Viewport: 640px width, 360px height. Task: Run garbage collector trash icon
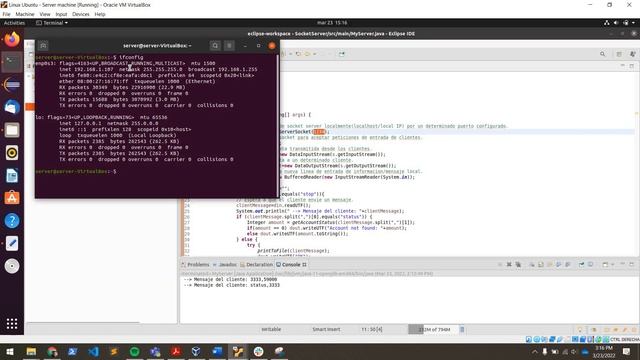point(462,329)
